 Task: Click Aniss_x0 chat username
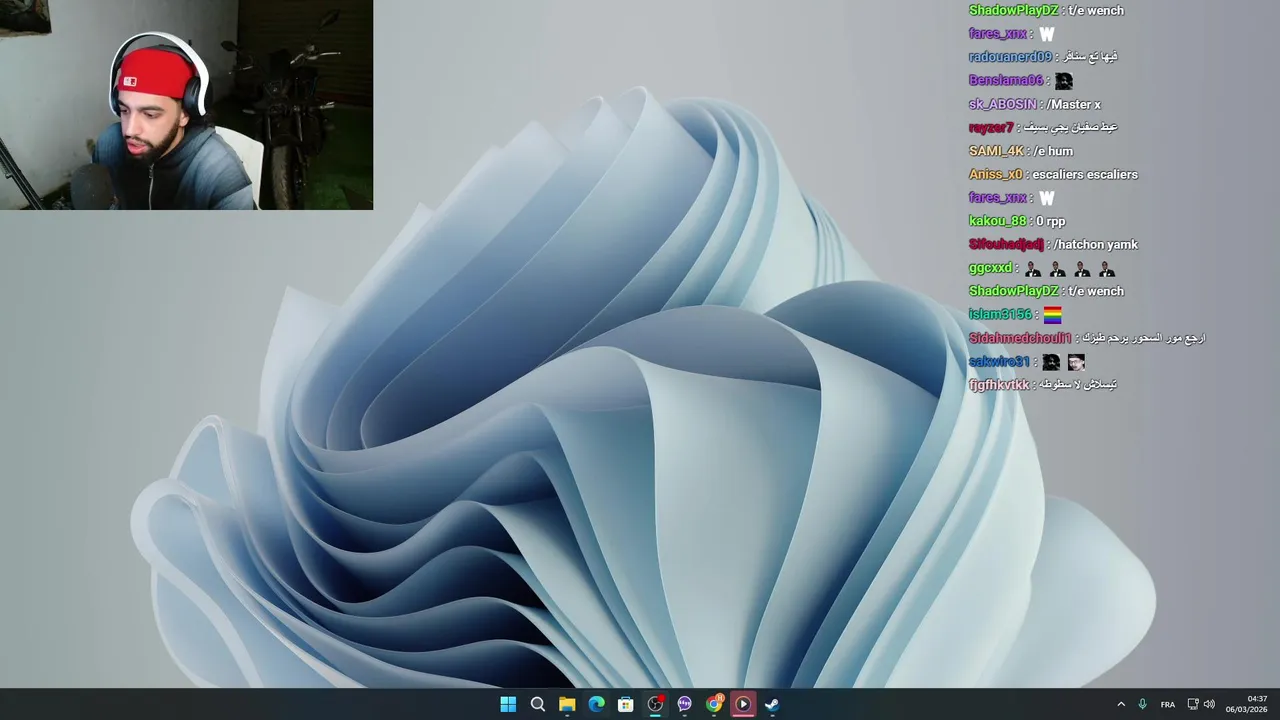[995, 174]
